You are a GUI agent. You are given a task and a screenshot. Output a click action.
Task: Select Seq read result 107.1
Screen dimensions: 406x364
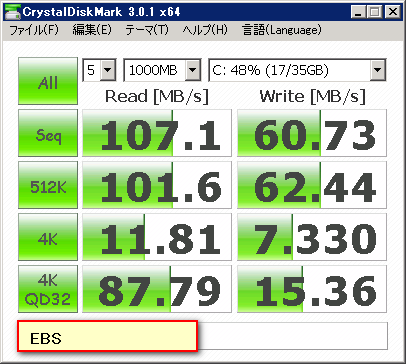[157, 133]
